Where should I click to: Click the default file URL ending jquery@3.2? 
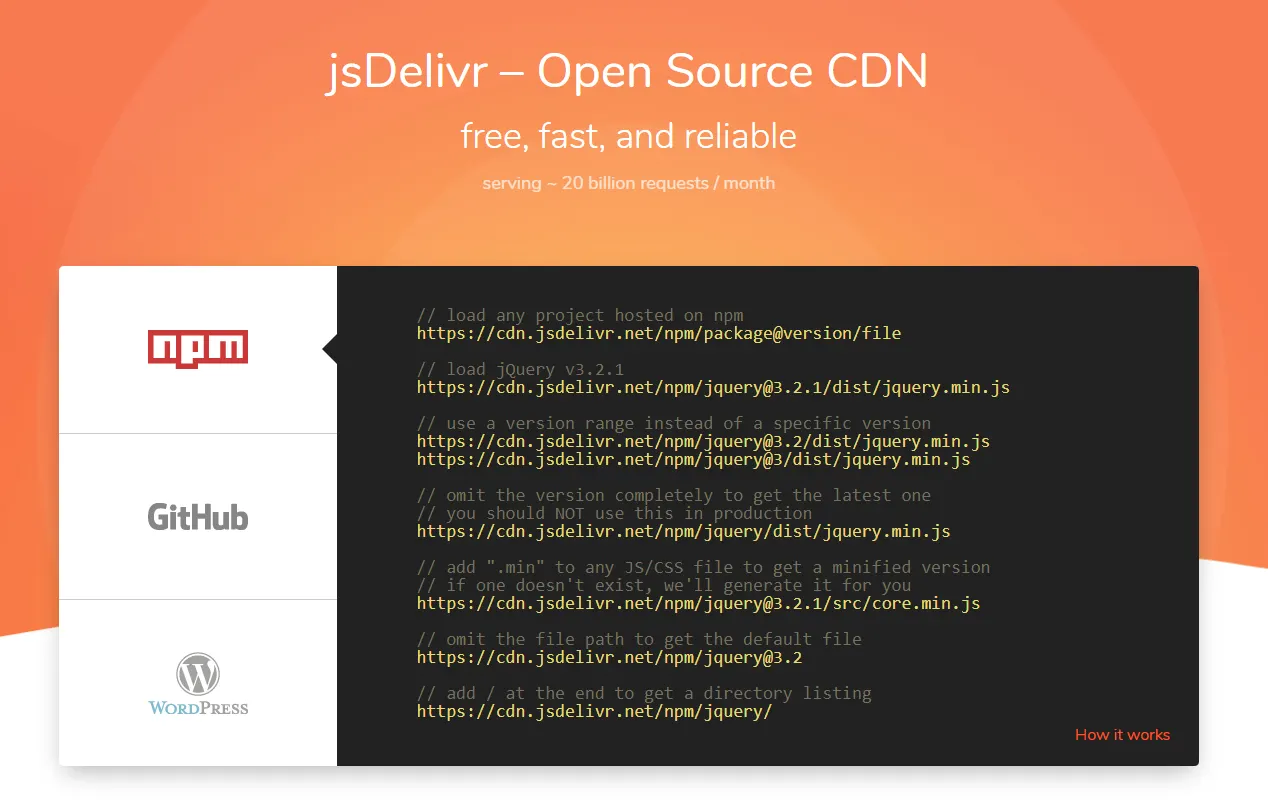pyautogui.click(x=609, y=657)
